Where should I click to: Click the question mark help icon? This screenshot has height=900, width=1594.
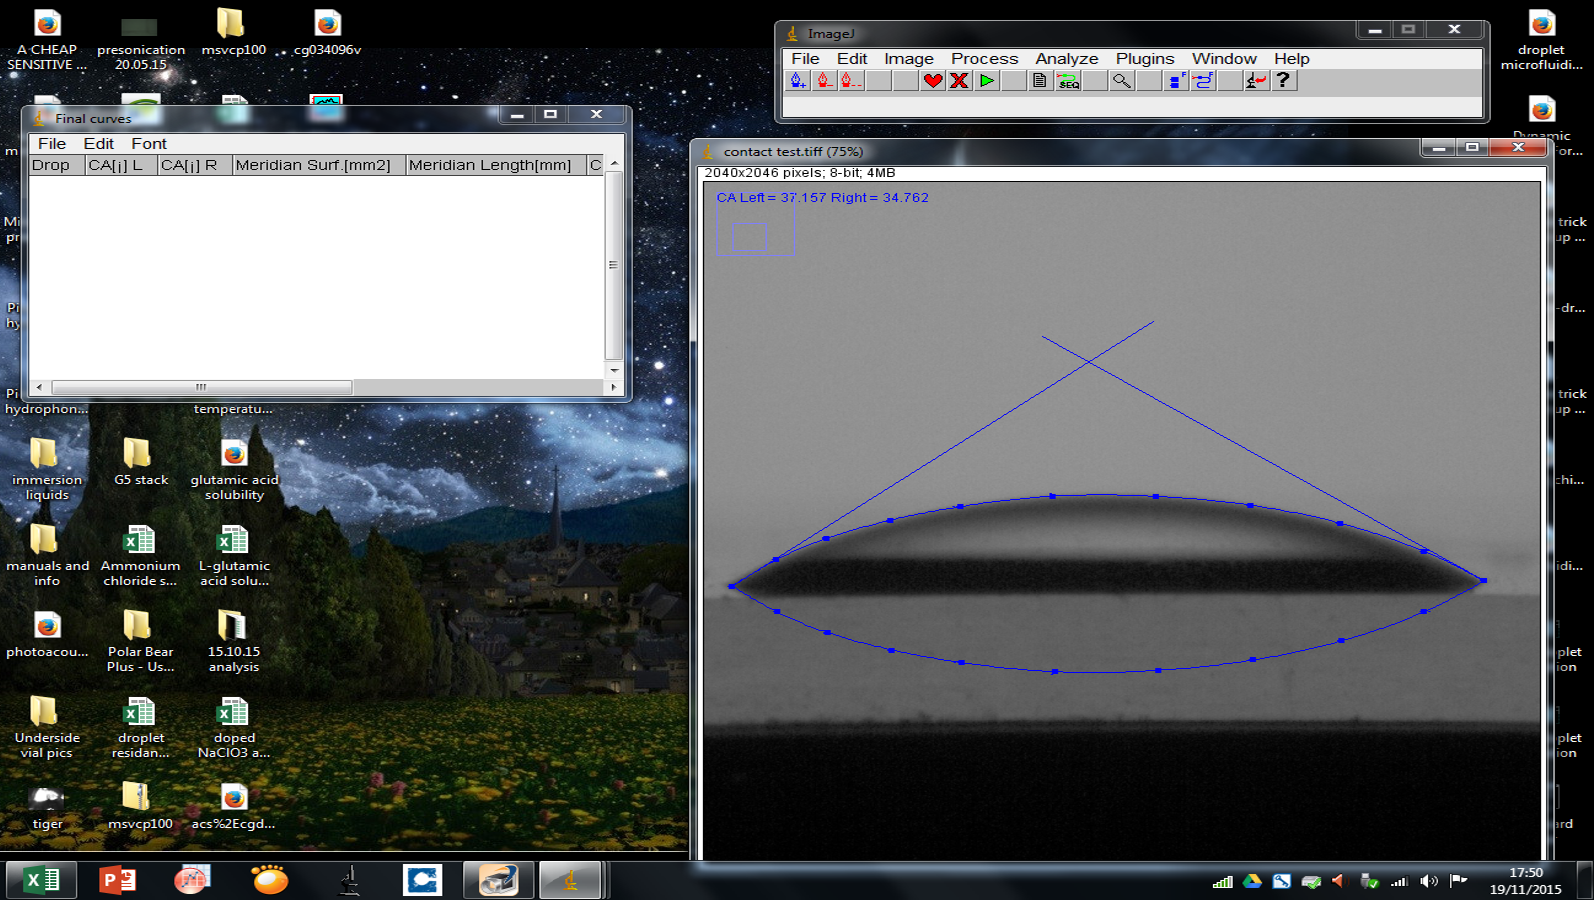(1283, 81)
